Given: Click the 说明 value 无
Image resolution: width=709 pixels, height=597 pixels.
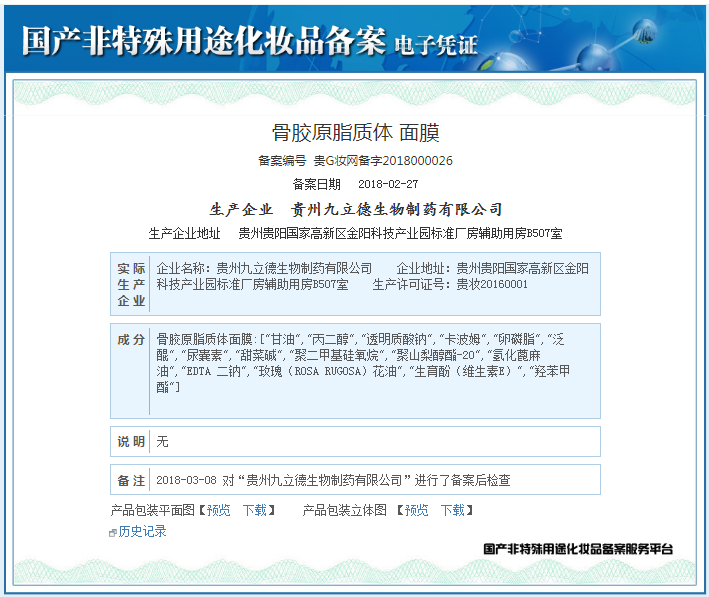Looking at the screenshot, I should pos(162,441).
